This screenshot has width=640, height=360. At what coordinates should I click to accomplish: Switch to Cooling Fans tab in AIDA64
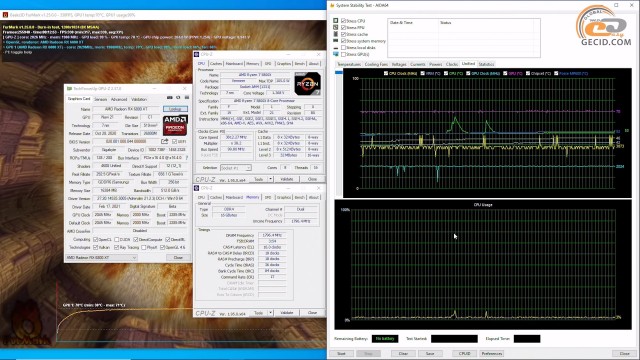[376, 64]
